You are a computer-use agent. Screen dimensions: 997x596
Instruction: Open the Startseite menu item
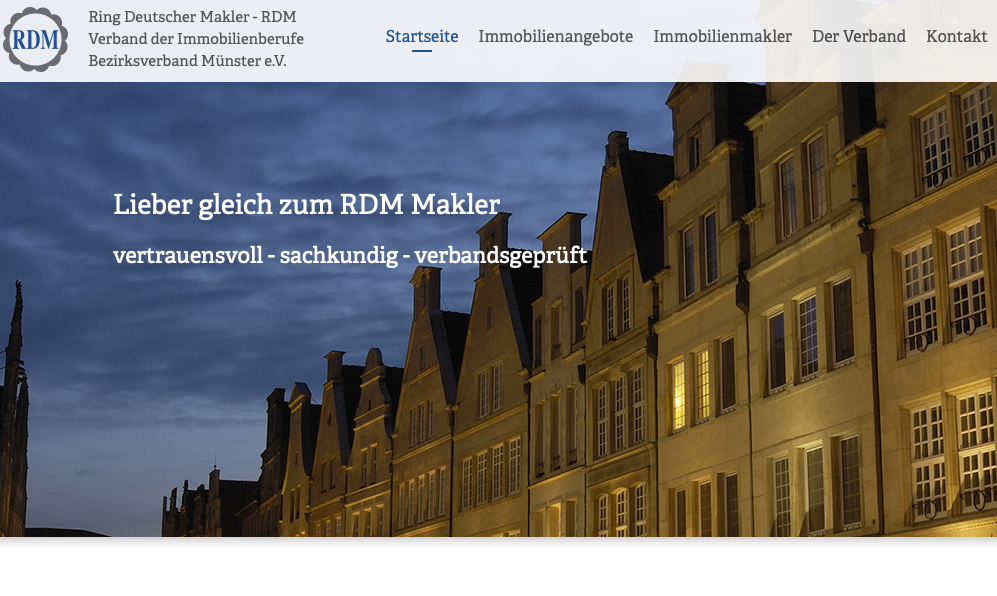point(422,37)
